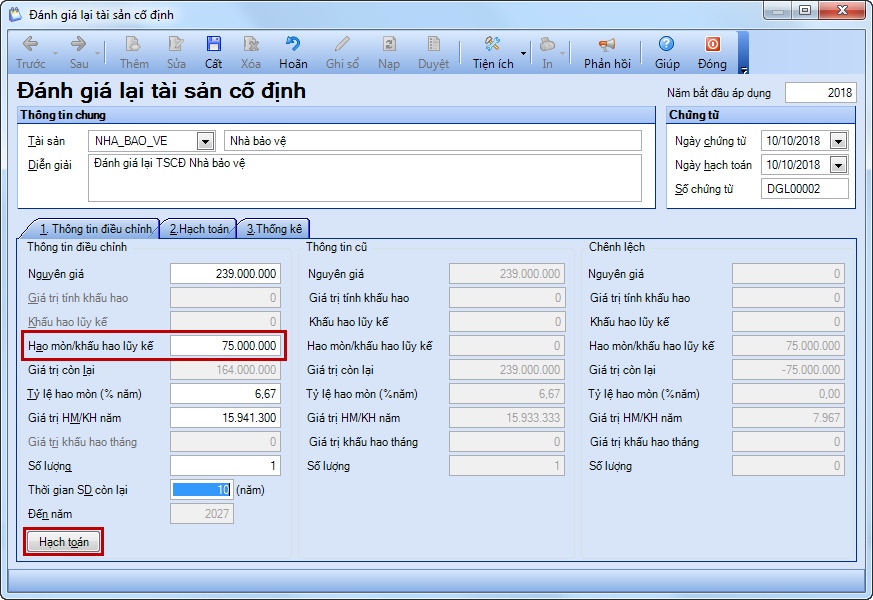Click Thời gian SD còn lại field

tap(202, 490)
